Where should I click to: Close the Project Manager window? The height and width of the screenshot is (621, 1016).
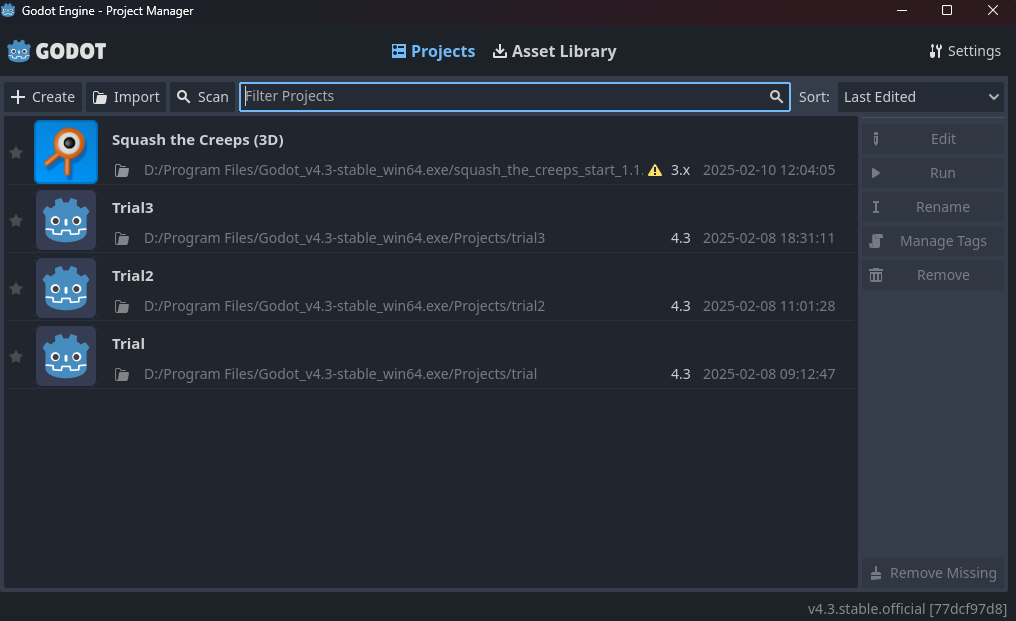coord(993,10)
